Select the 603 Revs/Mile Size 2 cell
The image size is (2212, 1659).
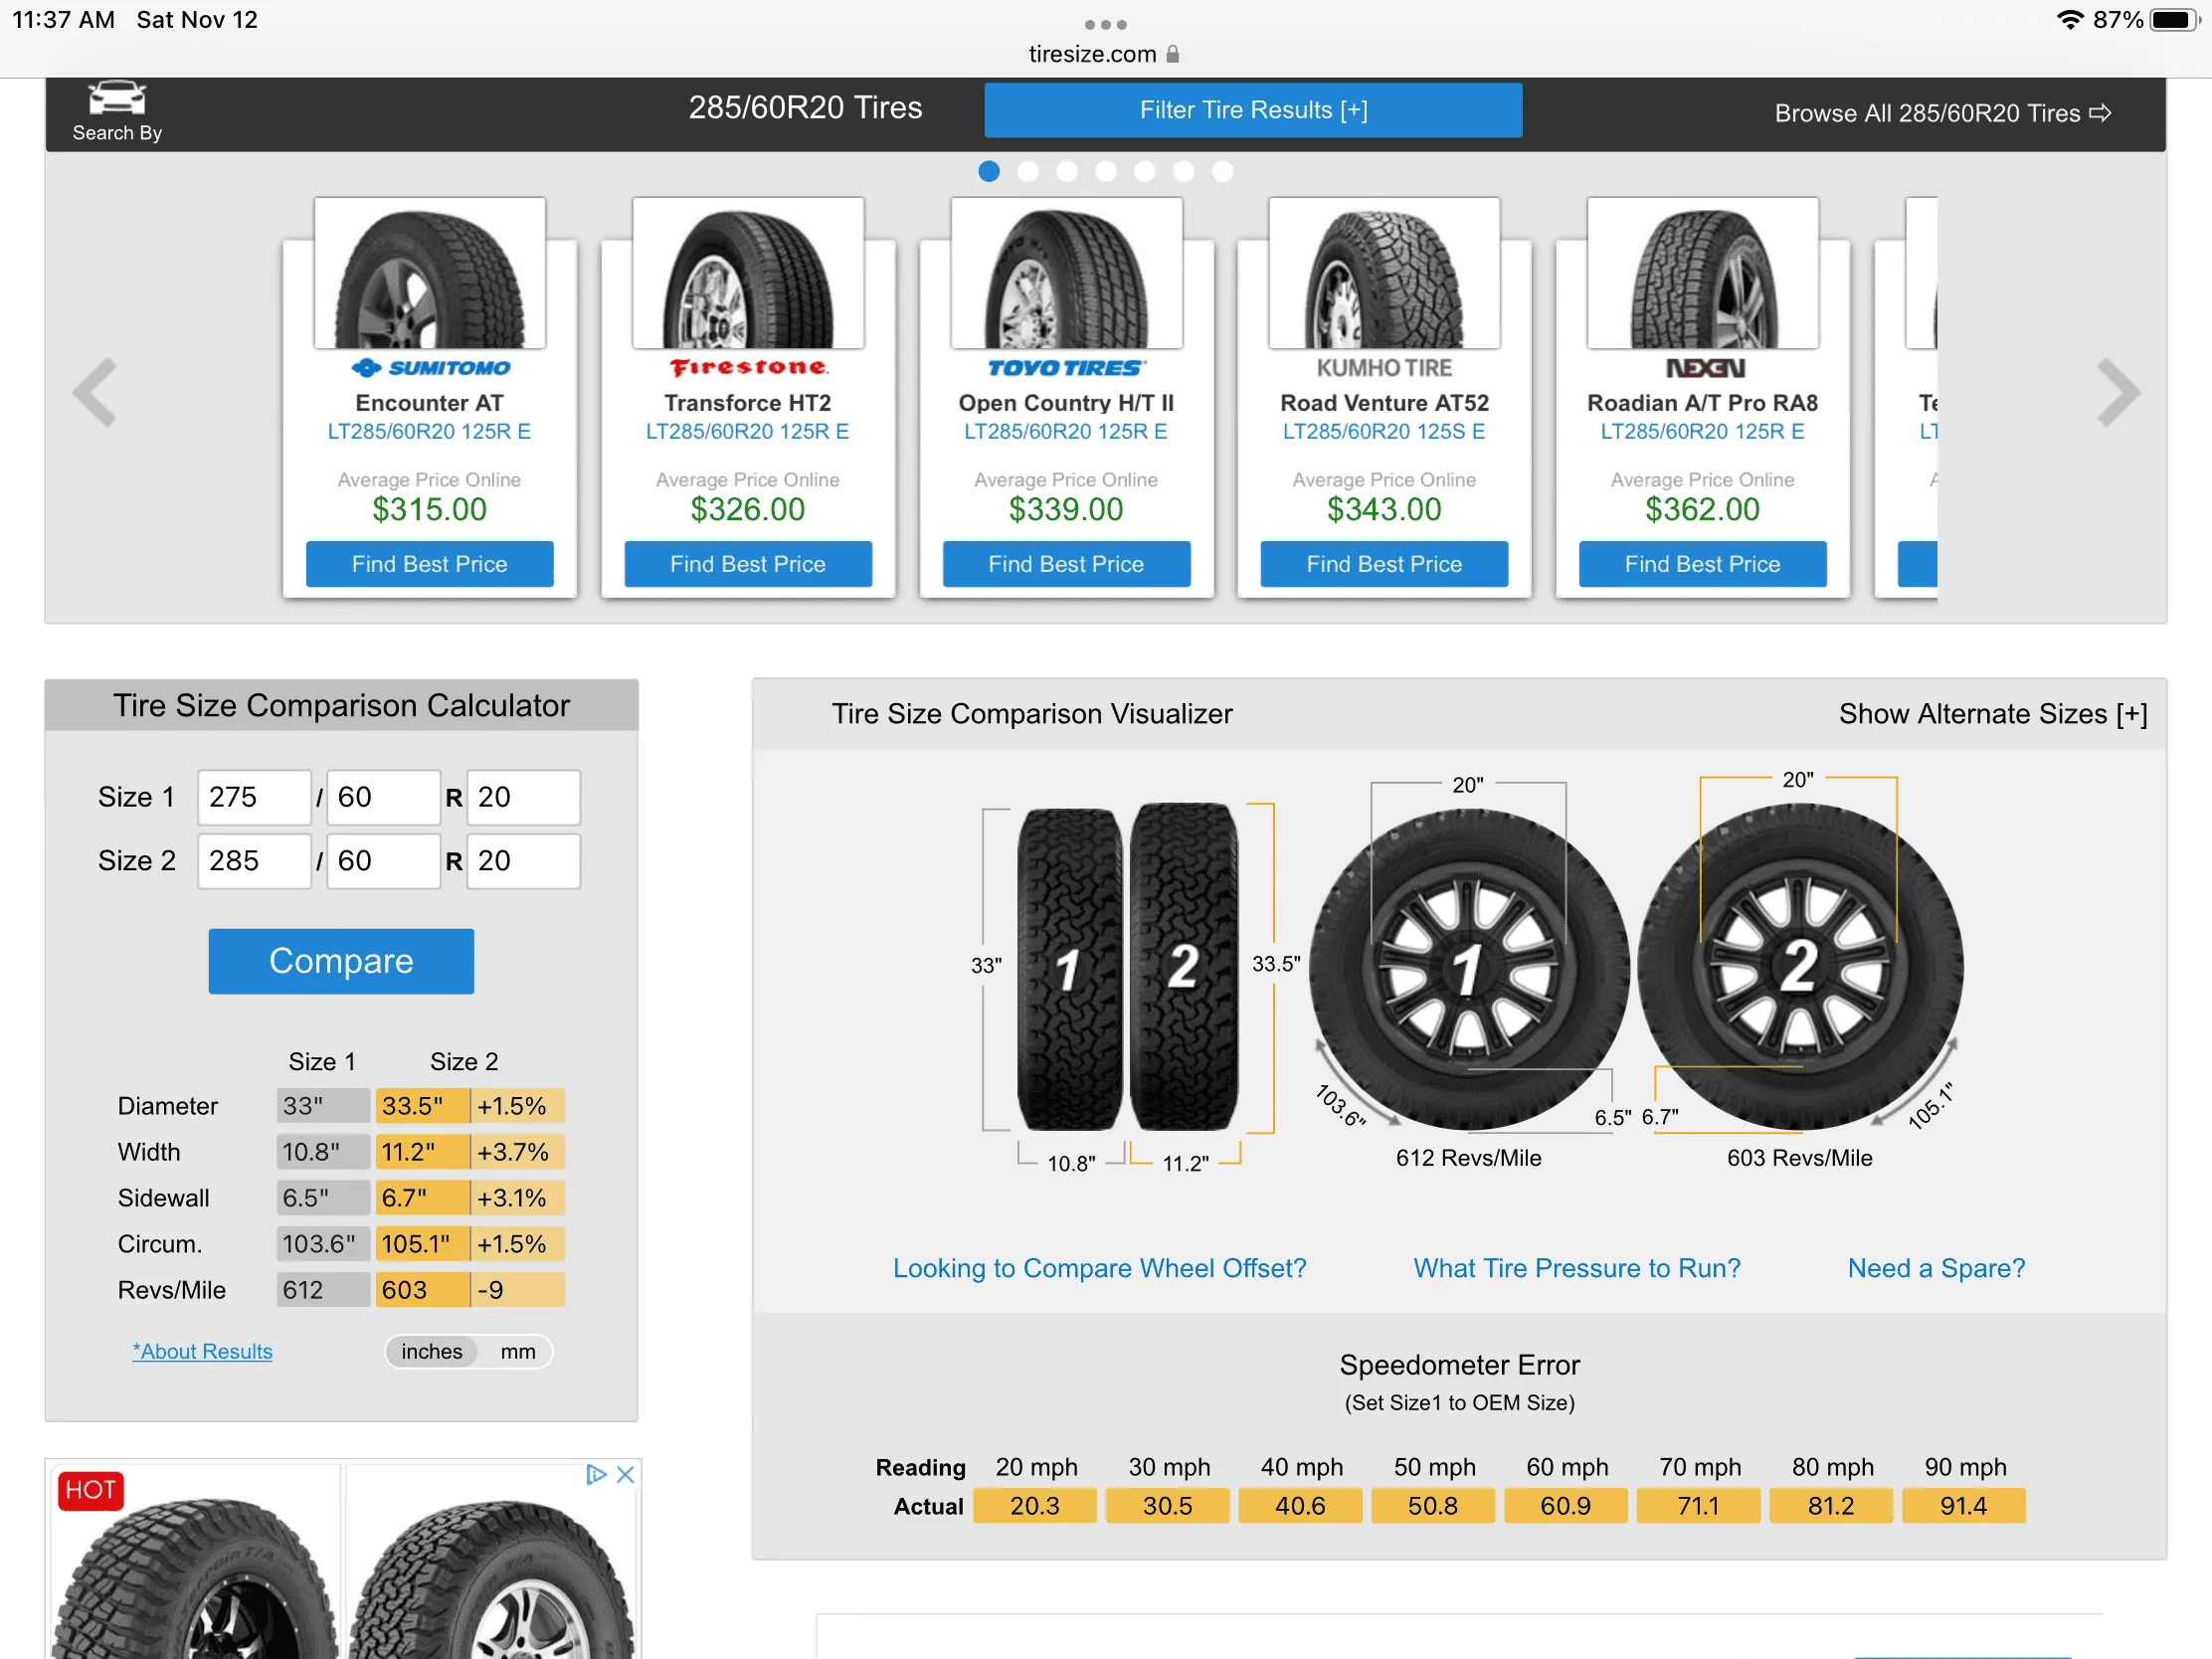422,1290
